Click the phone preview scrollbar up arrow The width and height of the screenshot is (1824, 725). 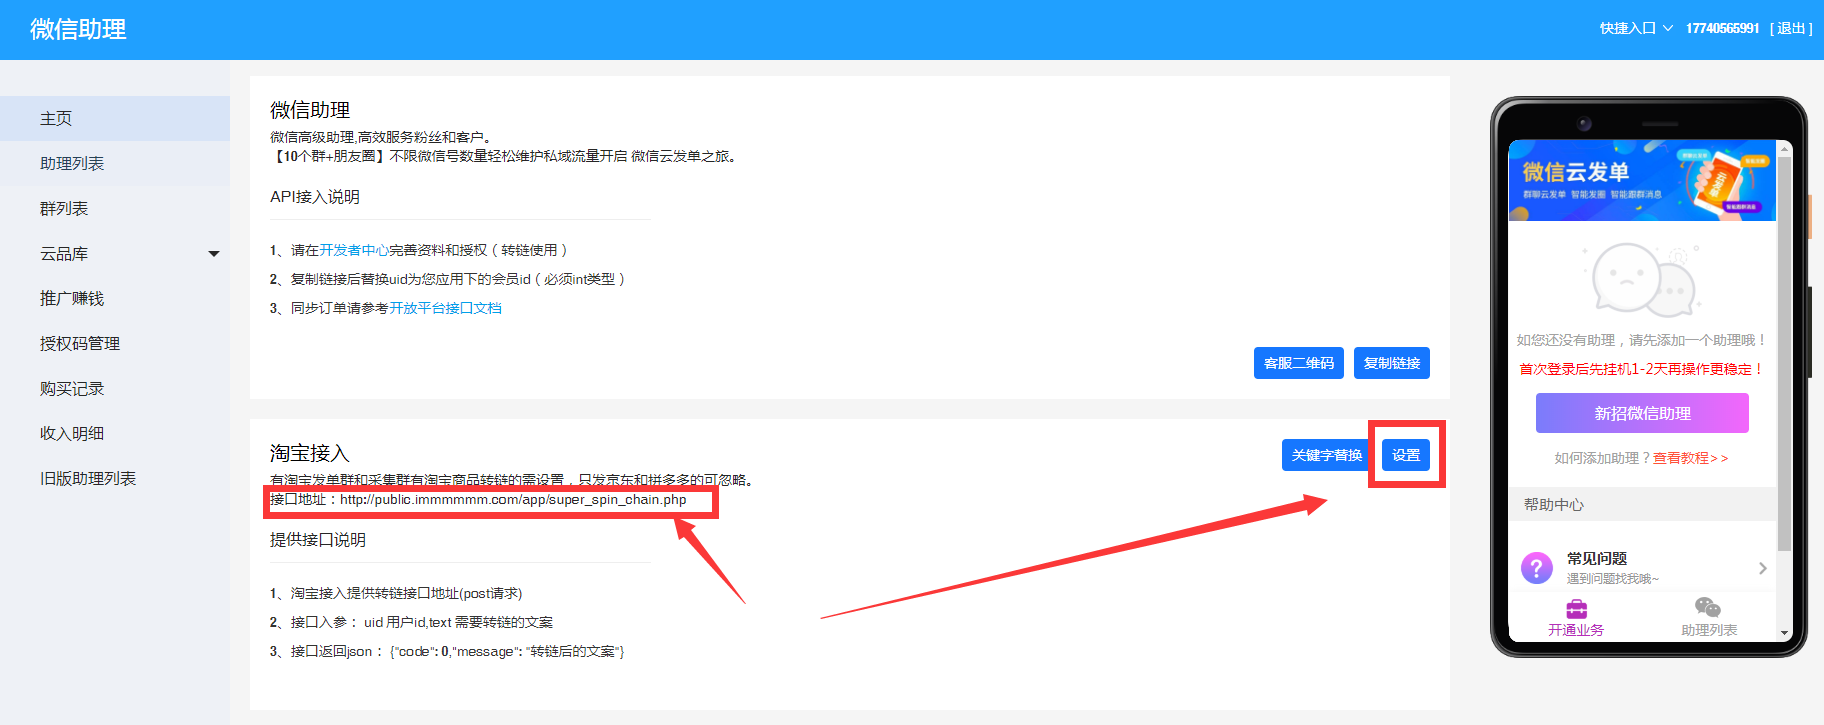tap(1784, 148)
